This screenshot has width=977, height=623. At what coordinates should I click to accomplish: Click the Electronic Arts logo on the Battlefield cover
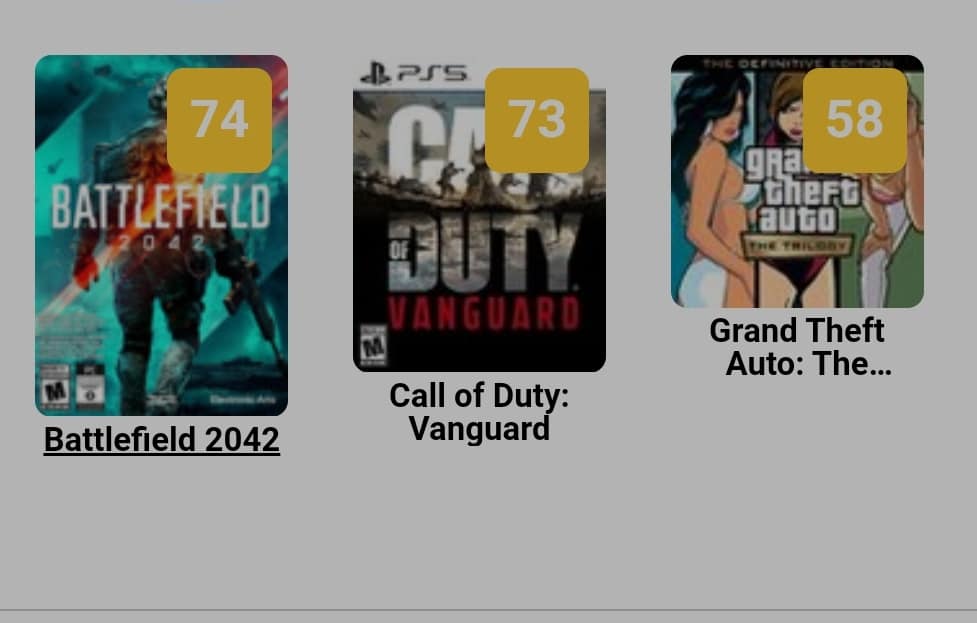tap(242, 400)
